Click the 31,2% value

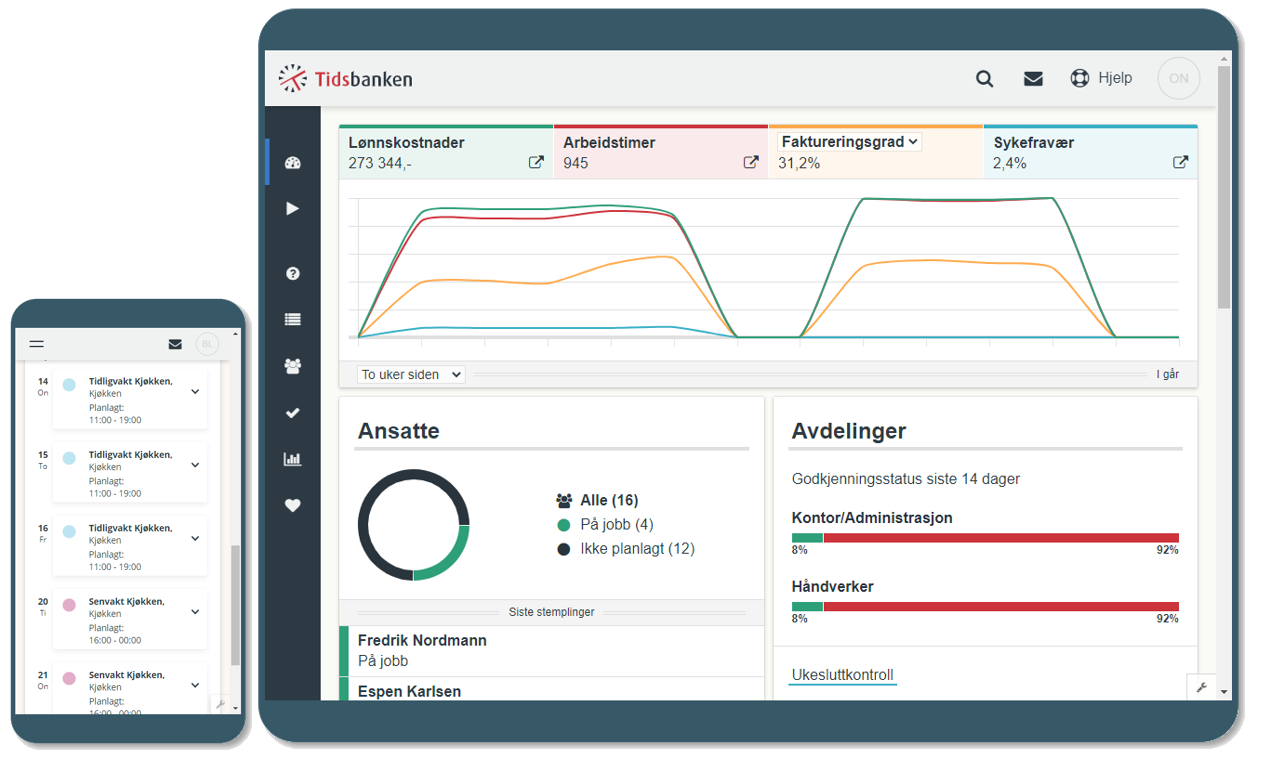(799, 163)
